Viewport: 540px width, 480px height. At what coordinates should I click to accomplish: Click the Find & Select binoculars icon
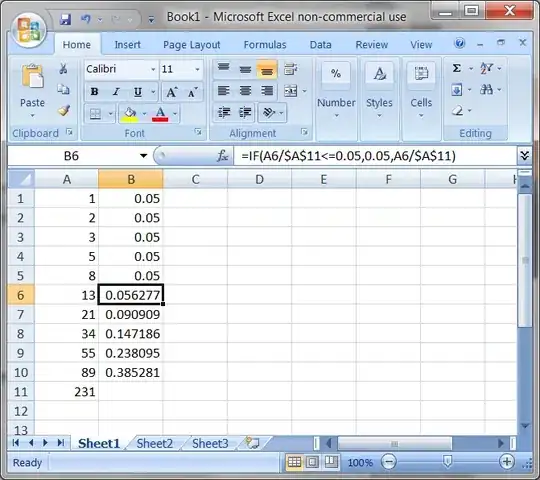(x=486, y=90)
